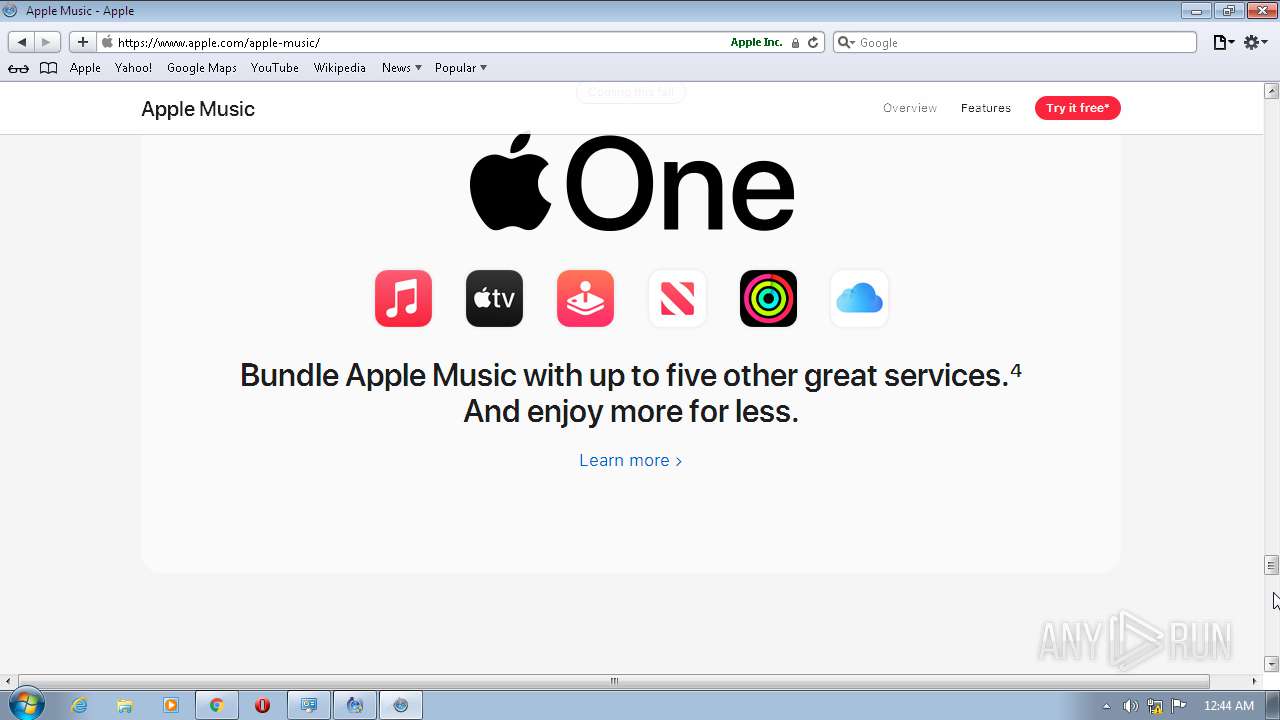Open the network status tray icon
Viewport: 1280px width, 720px height.
click(x=1154, y=706)
